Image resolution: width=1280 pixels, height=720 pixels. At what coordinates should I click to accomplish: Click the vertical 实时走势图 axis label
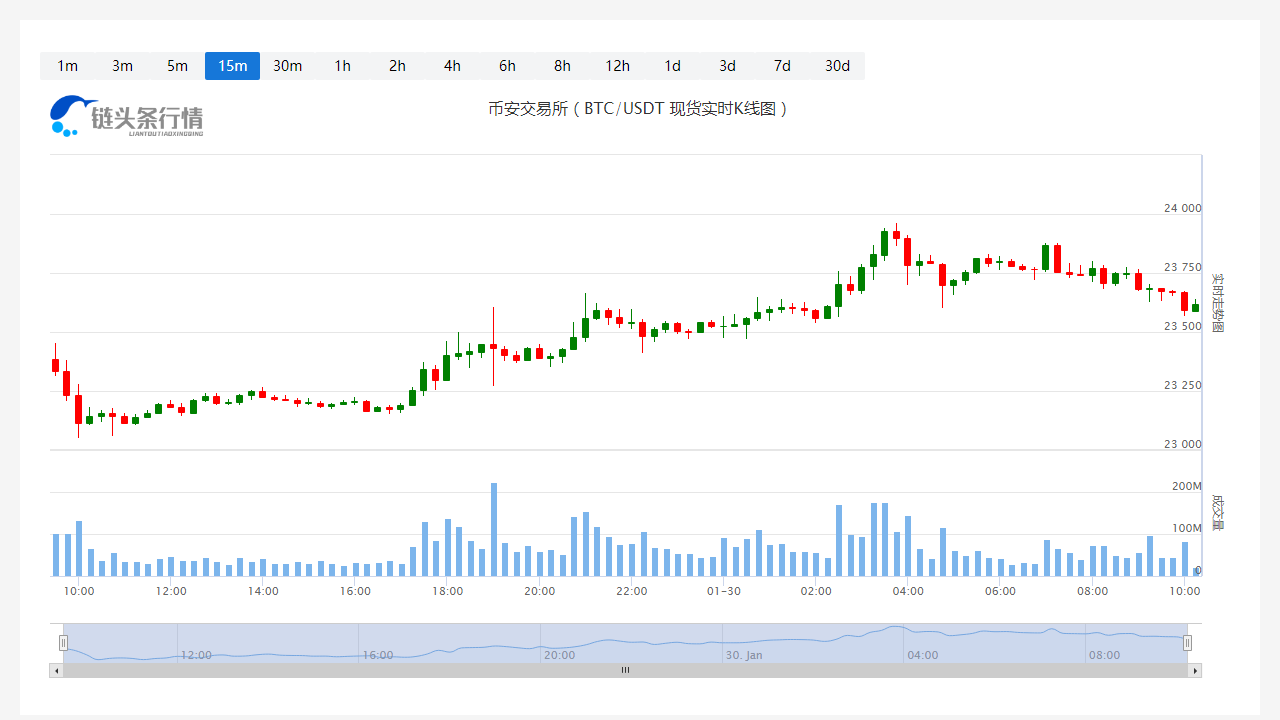1217,303
